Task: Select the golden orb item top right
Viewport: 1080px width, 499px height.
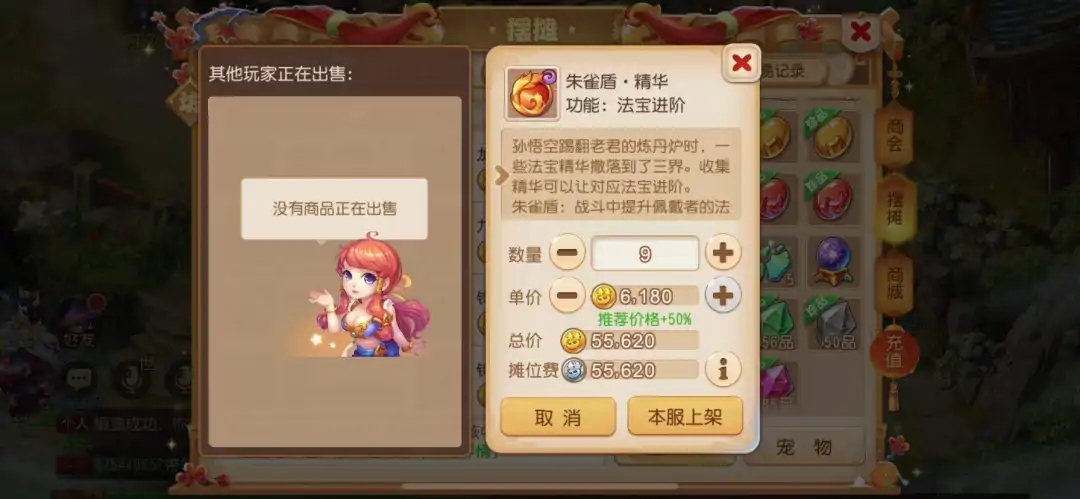Action: (x=832, y=136)
